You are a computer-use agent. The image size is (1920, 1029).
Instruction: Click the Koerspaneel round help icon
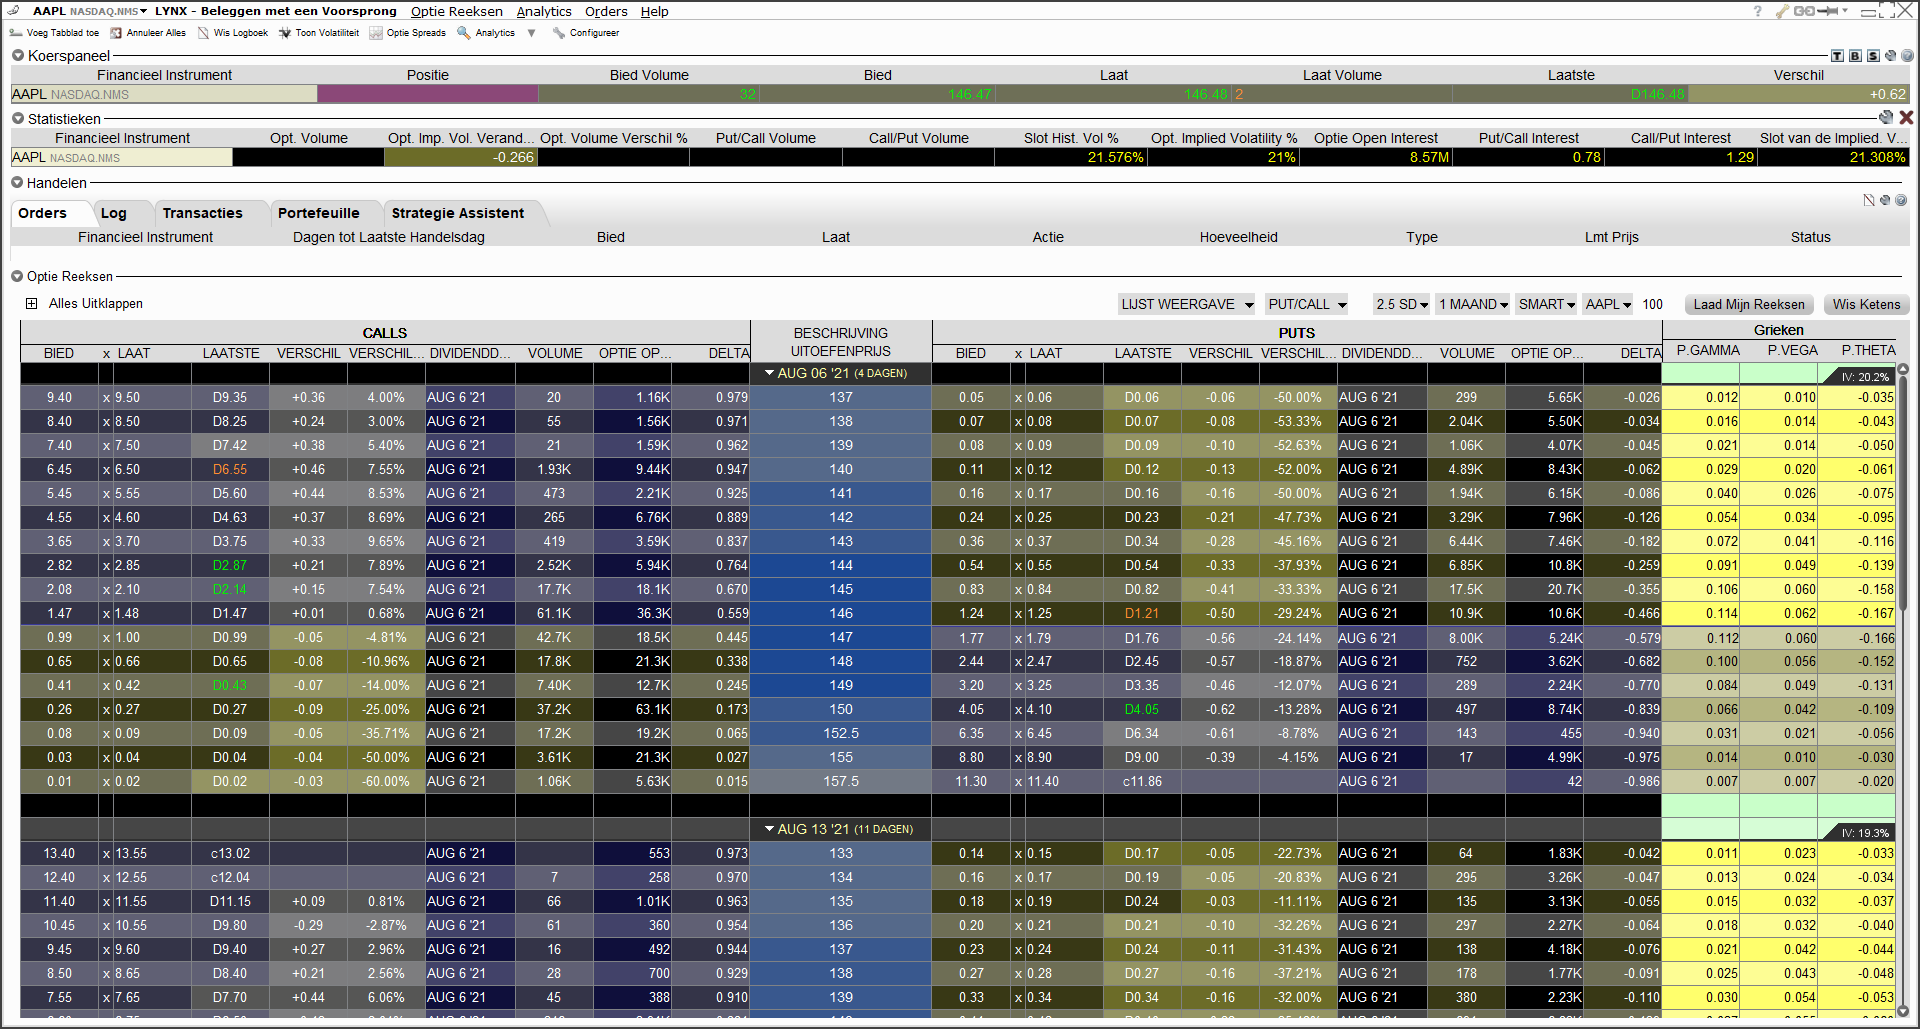pyautogui.click(x=1907, y=56)
